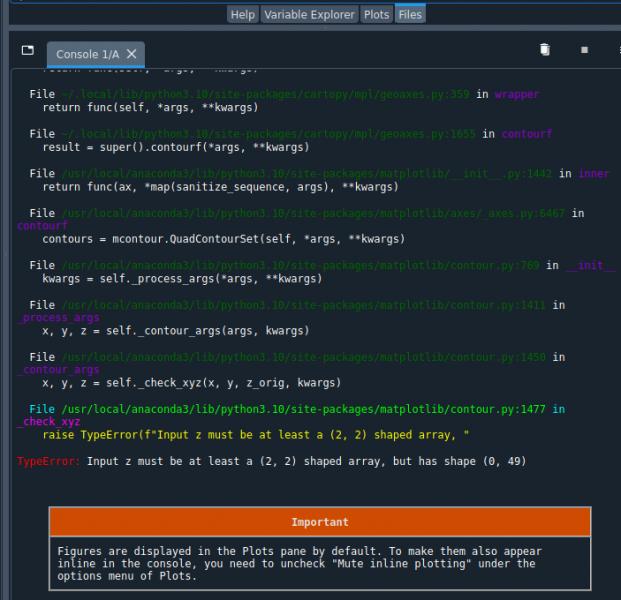The height and width of the screenshot is (600, 621).
Task: Open the Variable Explorer tab
Action: coord(309,14)
